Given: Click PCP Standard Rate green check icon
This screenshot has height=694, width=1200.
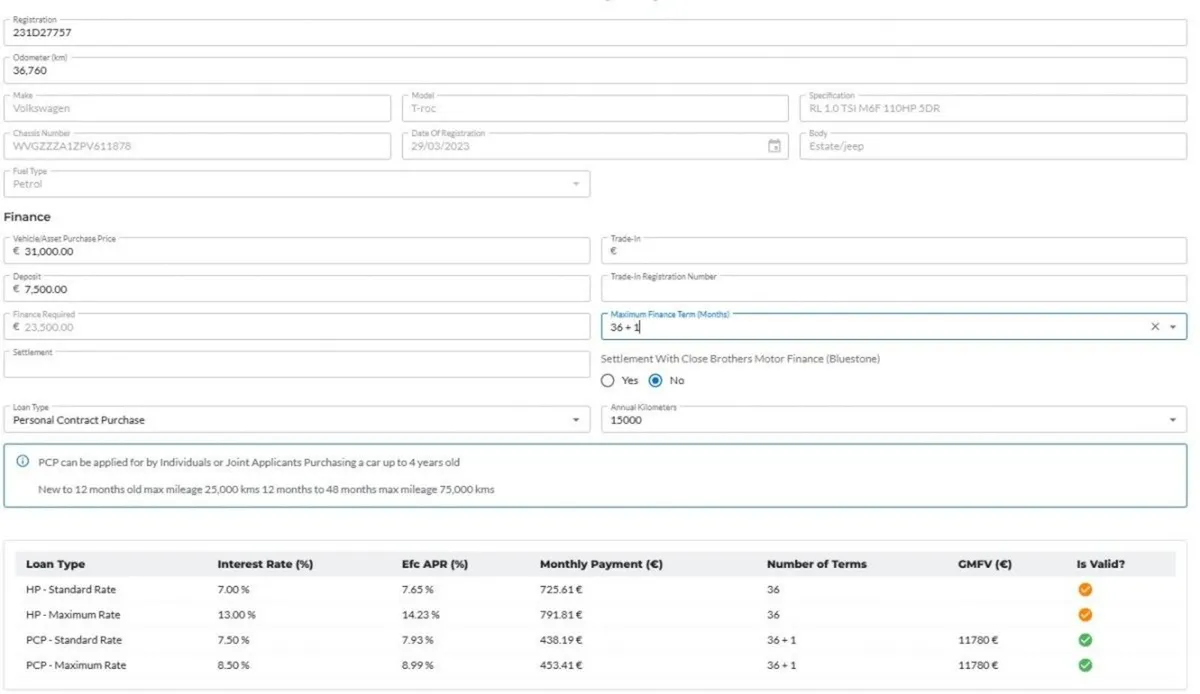Looking at the screenshot, I should pos(1085,640).
